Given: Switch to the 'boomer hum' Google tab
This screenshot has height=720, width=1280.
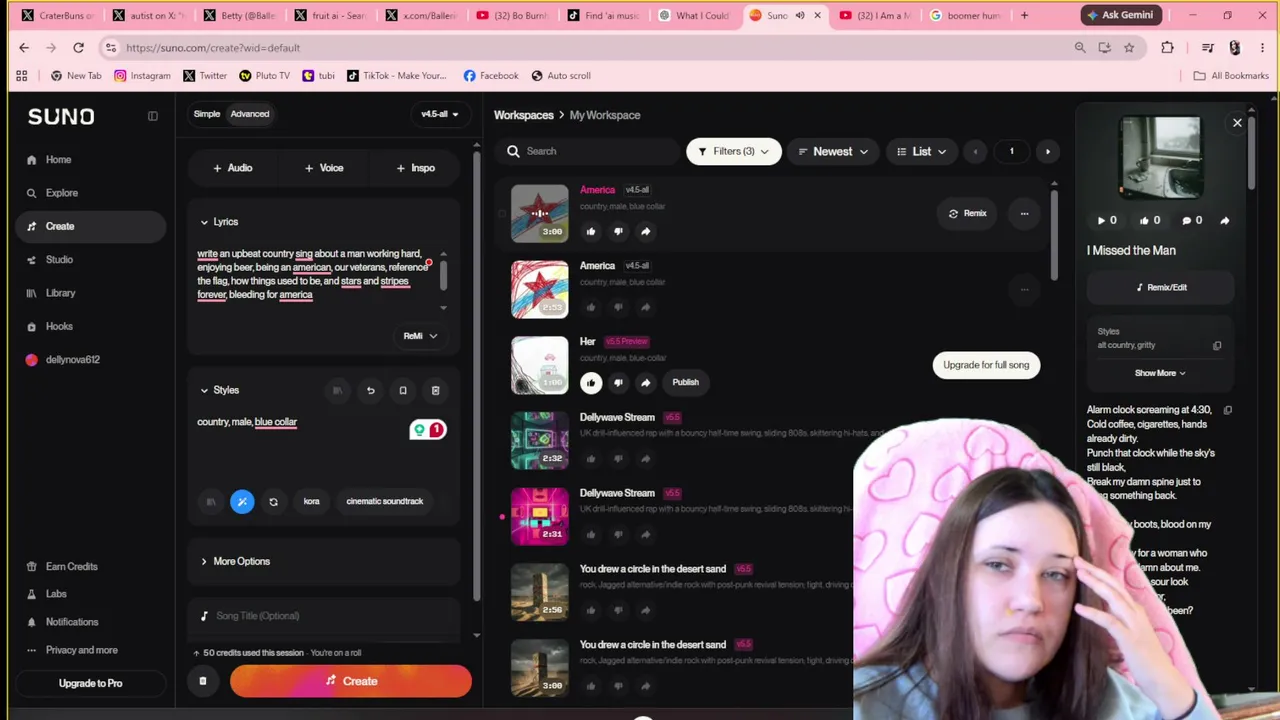Looking at the screenshot, I should (965, 16).
